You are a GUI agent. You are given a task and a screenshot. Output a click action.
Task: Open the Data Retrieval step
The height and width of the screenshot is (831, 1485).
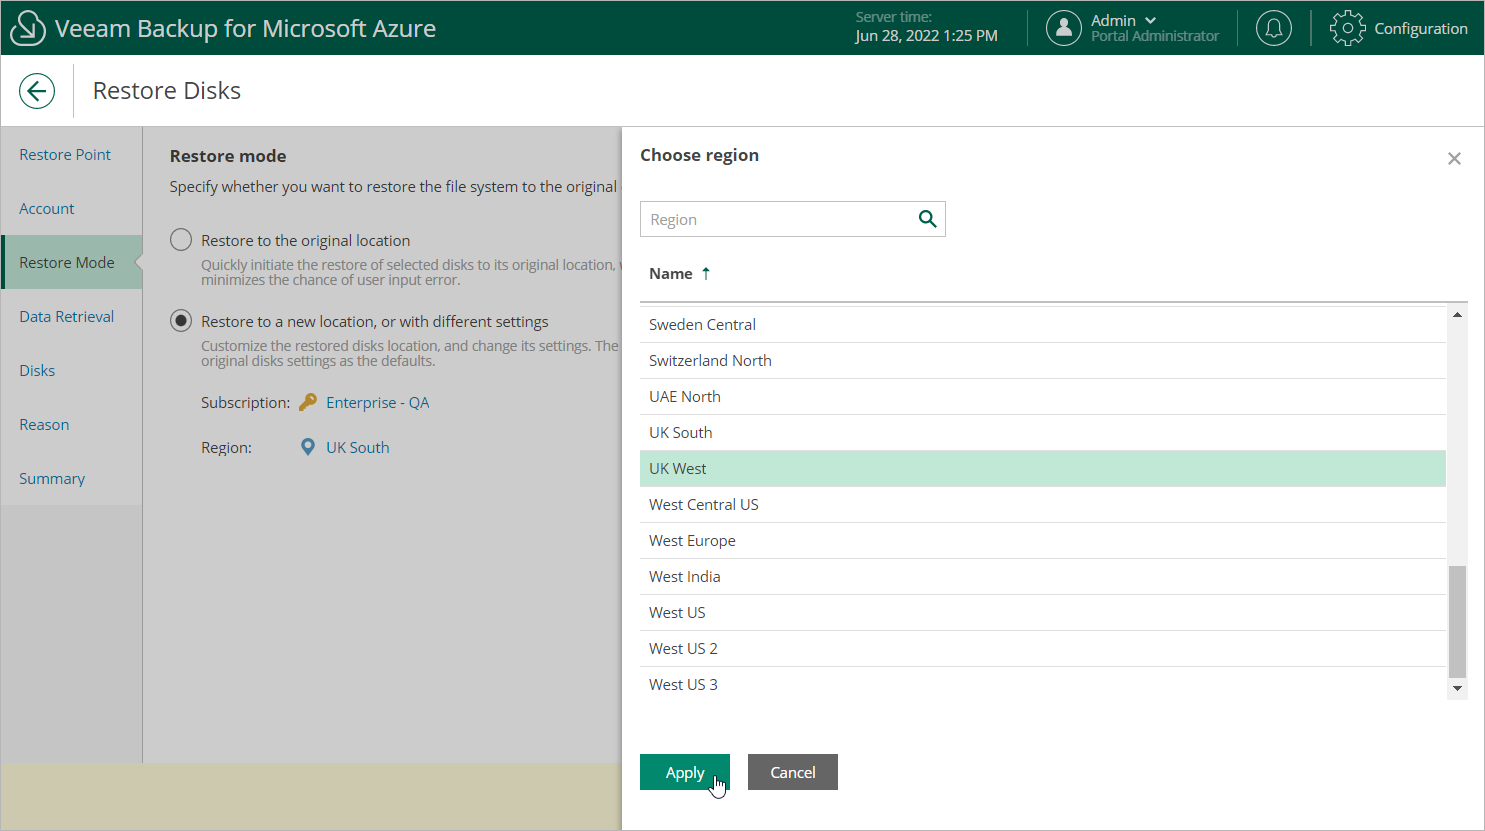(67, 317)
